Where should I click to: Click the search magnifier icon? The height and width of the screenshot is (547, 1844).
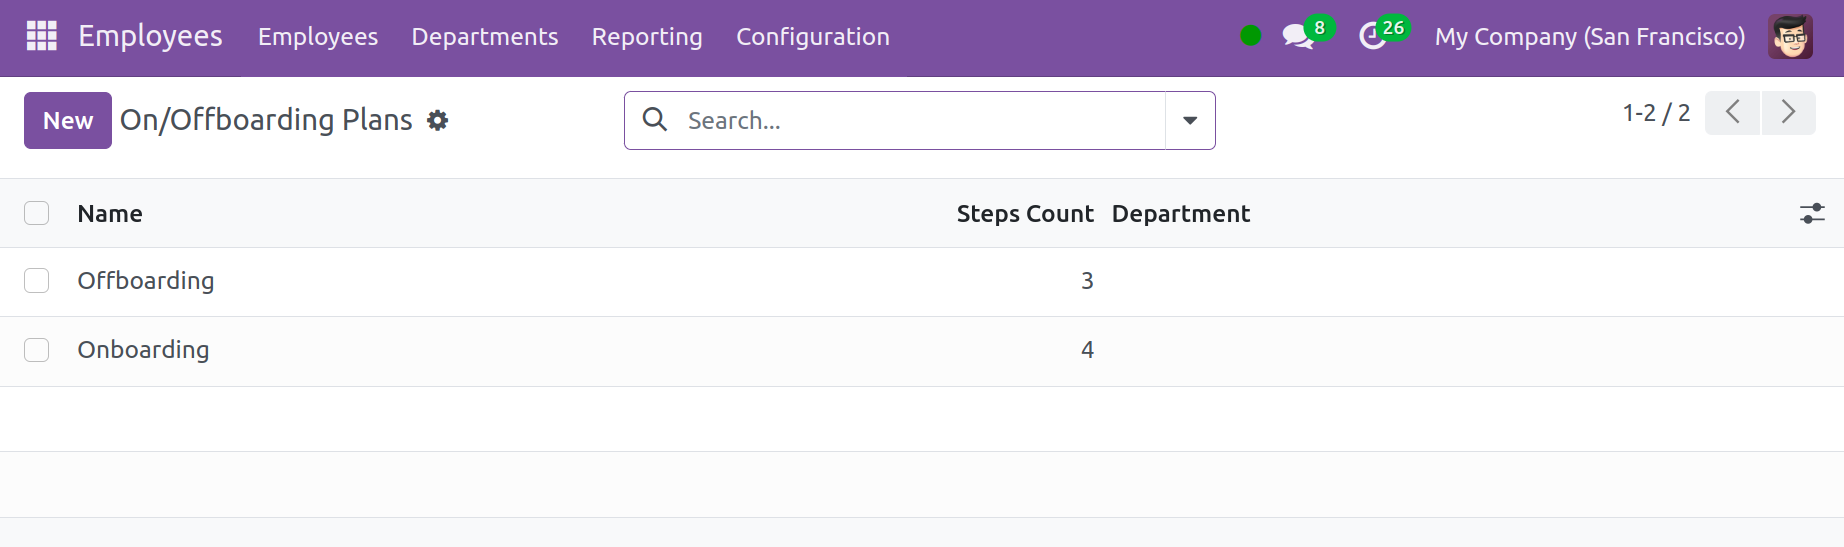[x=655, y=120]
